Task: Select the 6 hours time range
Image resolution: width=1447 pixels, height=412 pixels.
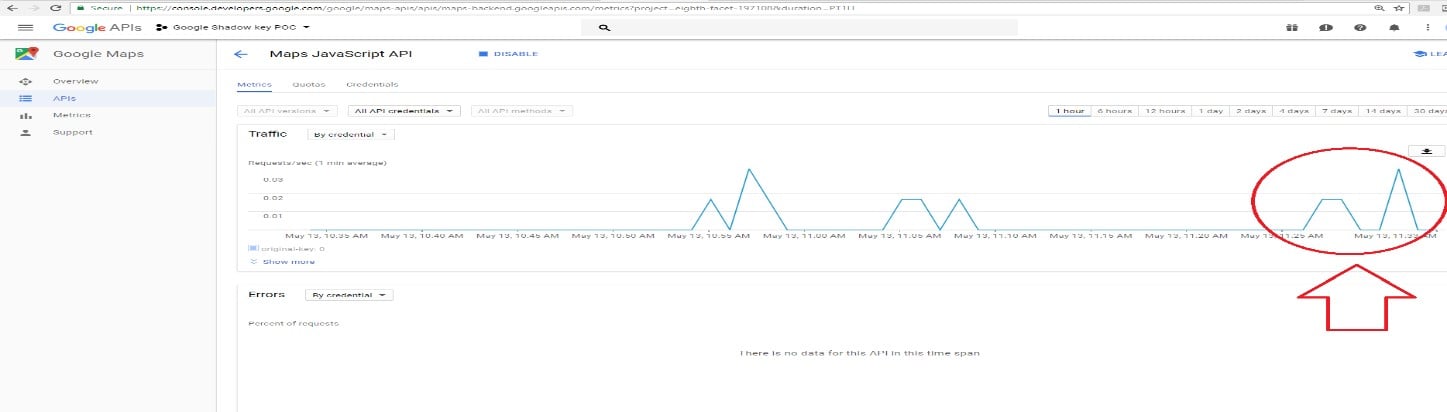Action: click(1114, 111)
